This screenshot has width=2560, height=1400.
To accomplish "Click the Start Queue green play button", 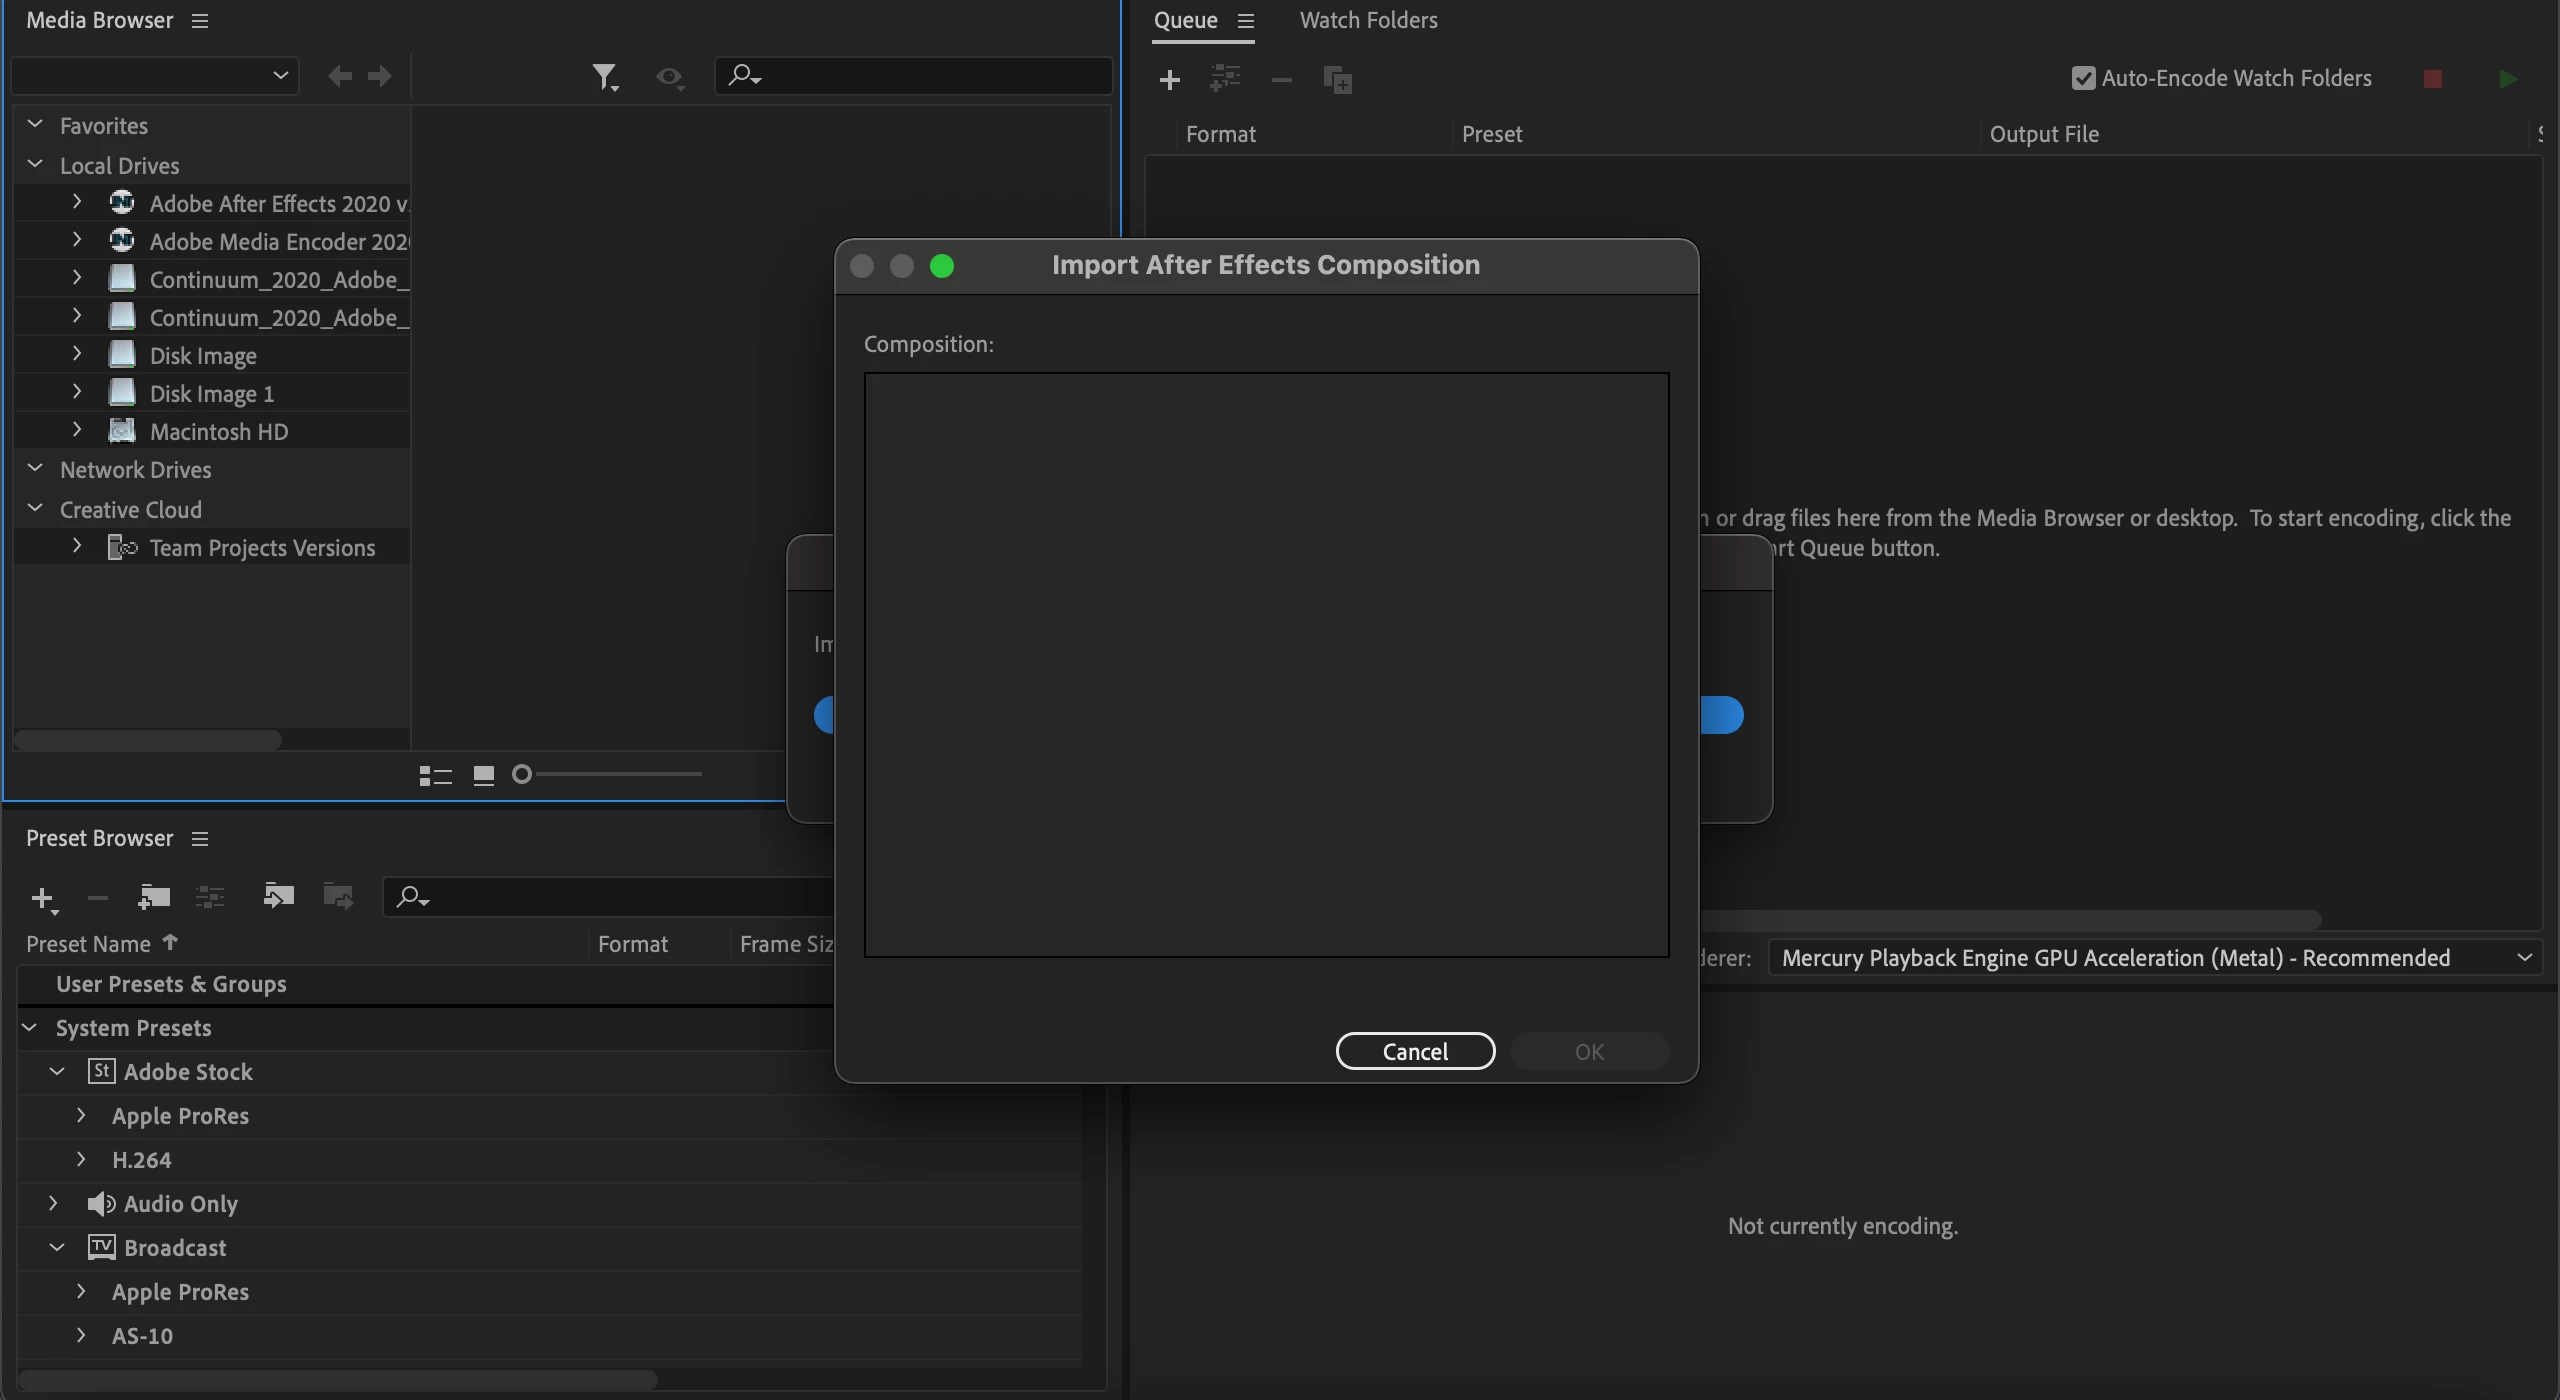I will pyautogui.click(x=2507, y=79).
